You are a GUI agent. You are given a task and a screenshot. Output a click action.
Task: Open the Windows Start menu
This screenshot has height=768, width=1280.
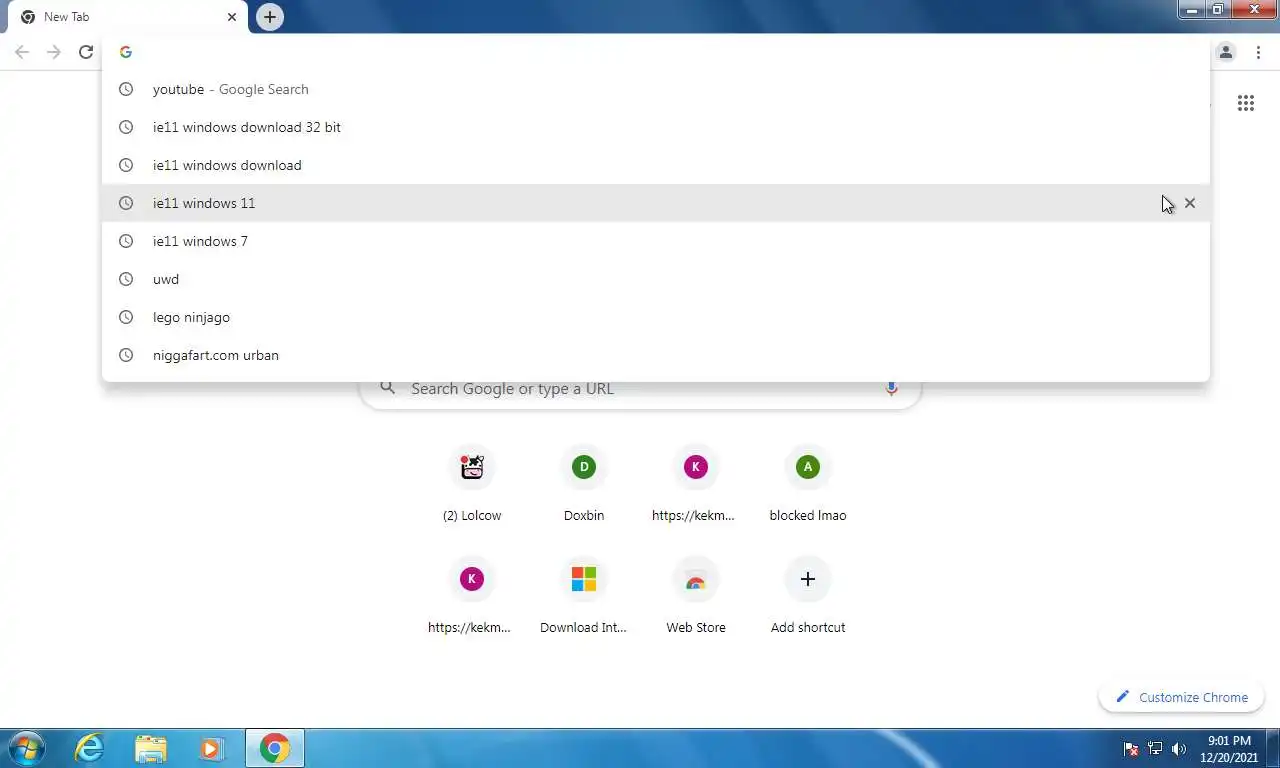(26, 748)
